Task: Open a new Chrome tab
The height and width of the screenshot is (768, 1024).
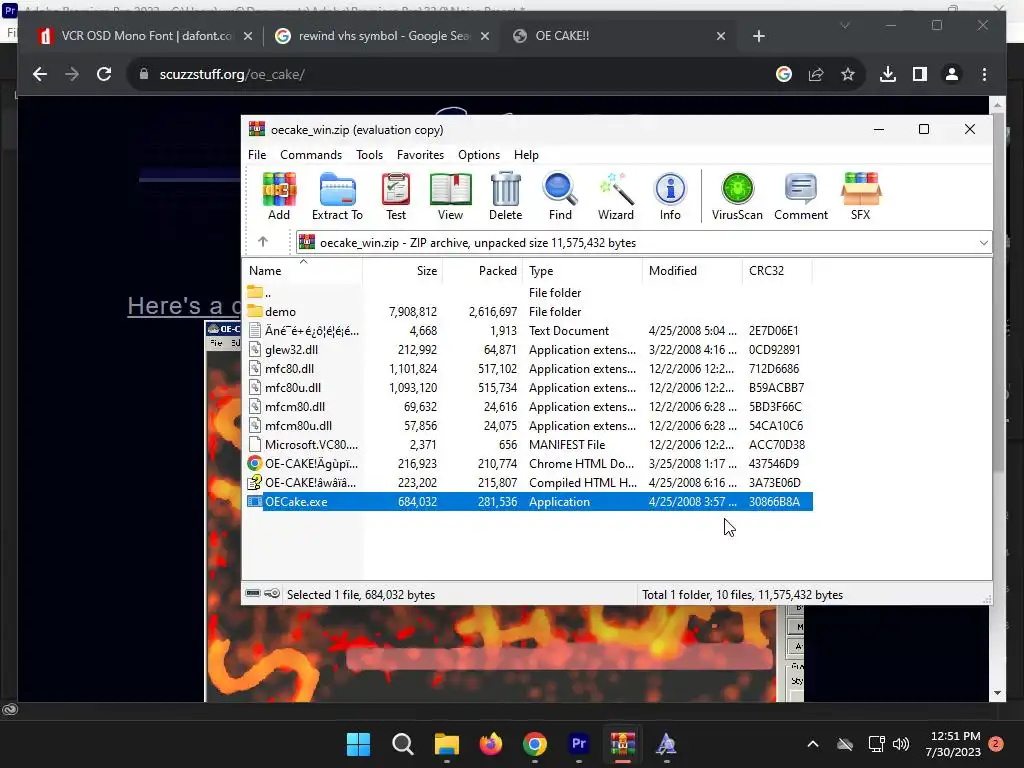Action: coord(758,36)
